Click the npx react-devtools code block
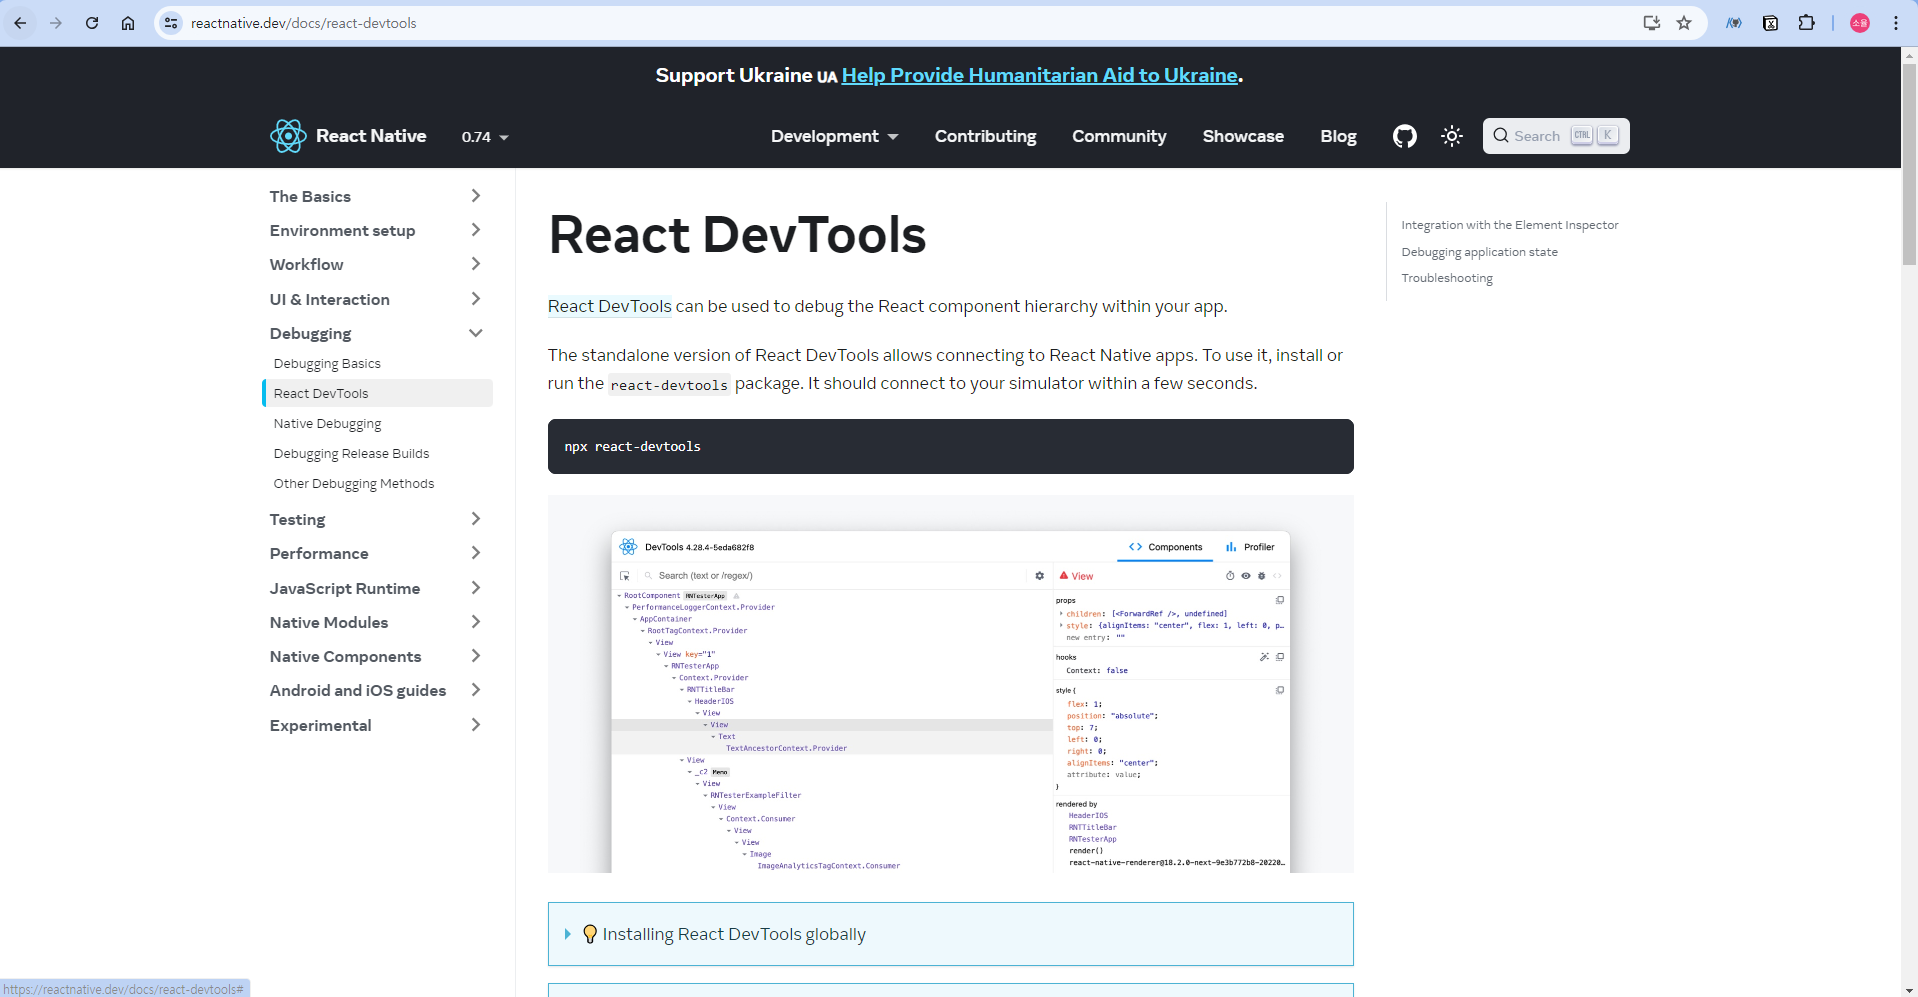Screen dimensions: 1918x997 click(x=950, y=446)
